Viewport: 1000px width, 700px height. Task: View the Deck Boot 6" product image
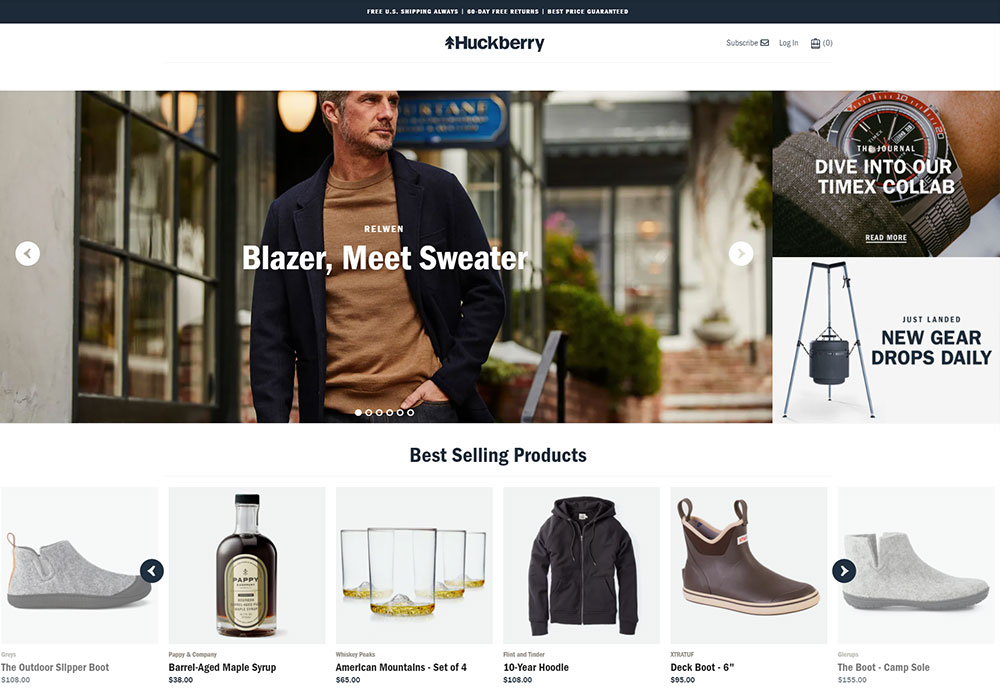click(x=749, y=565)
